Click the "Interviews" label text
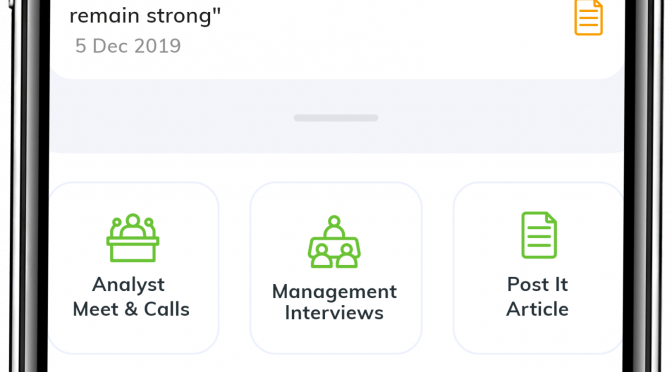This screenshot has width=672, height=372. pyautogui.click(x=334, y=312)
